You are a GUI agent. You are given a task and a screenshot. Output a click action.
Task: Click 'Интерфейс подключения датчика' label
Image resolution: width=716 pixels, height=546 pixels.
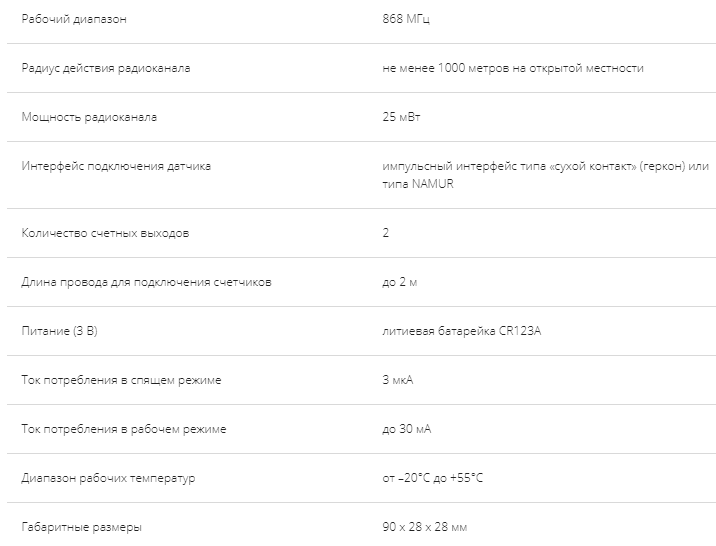pos(116,166)
